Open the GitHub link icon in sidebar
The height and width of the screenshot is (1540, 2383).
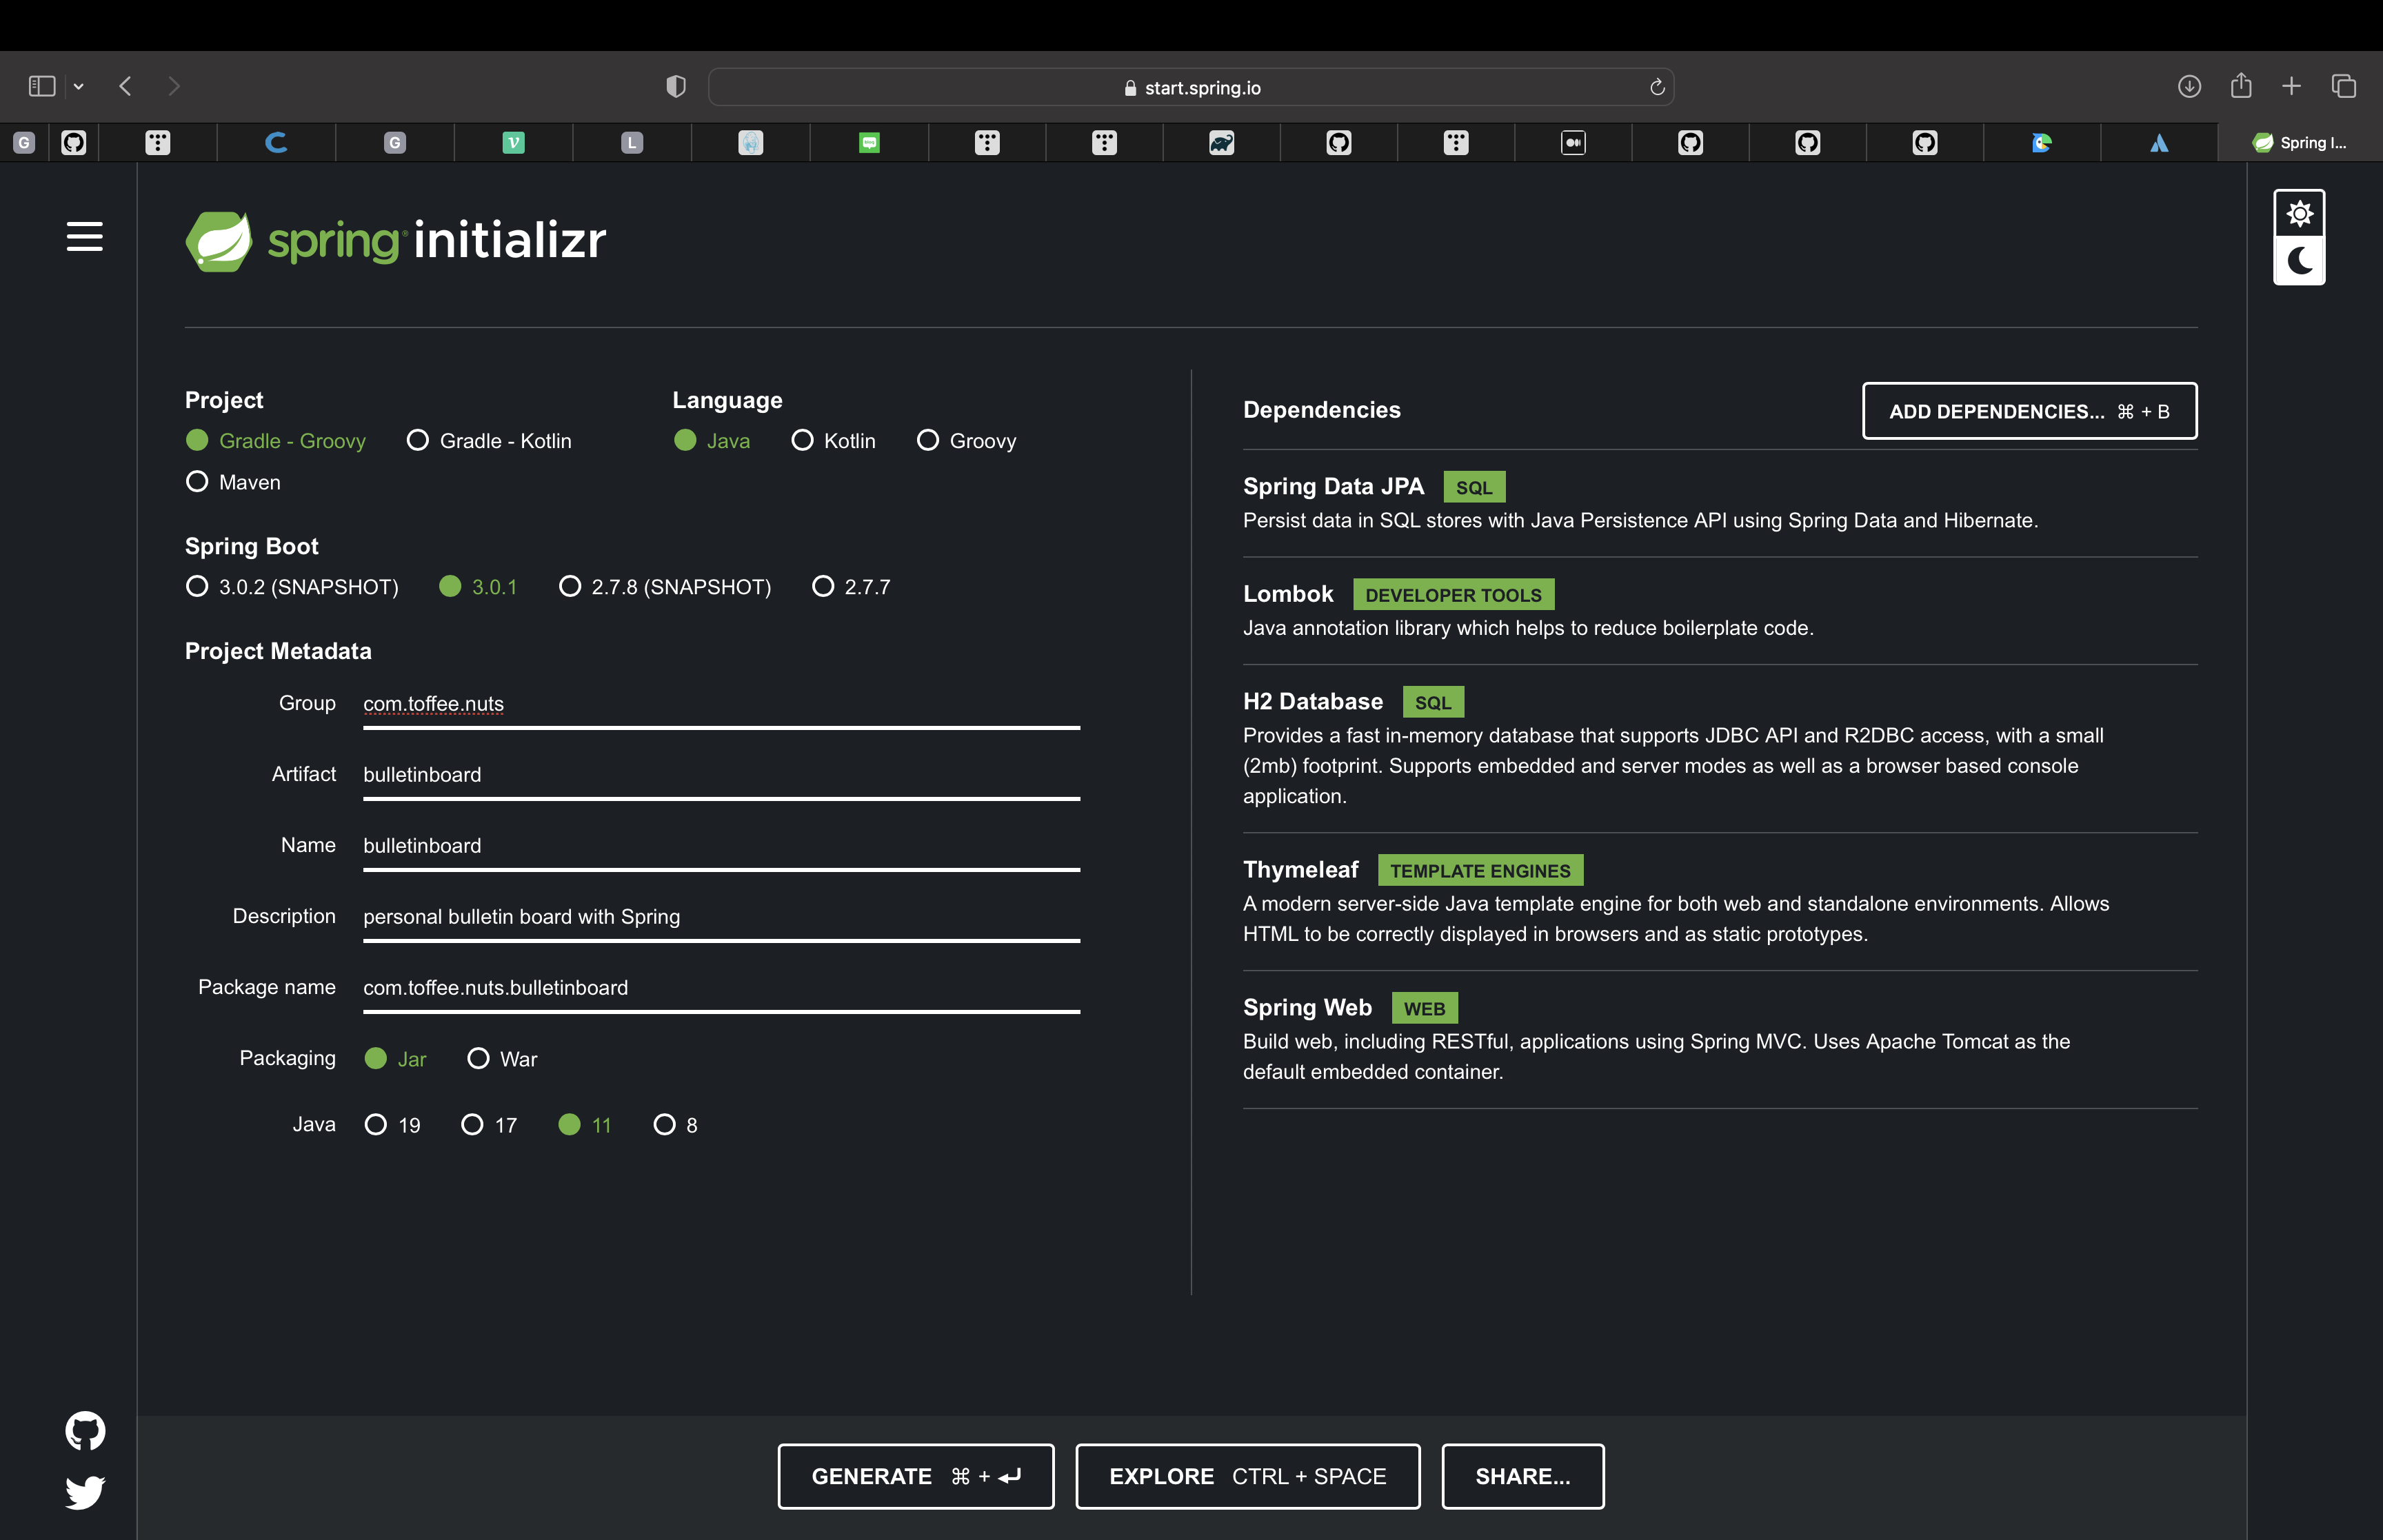85,1430
